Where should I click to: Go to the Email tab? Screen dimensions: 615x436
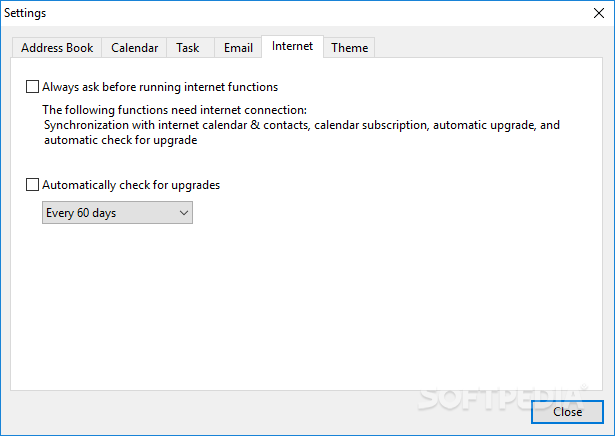[238, 48]
